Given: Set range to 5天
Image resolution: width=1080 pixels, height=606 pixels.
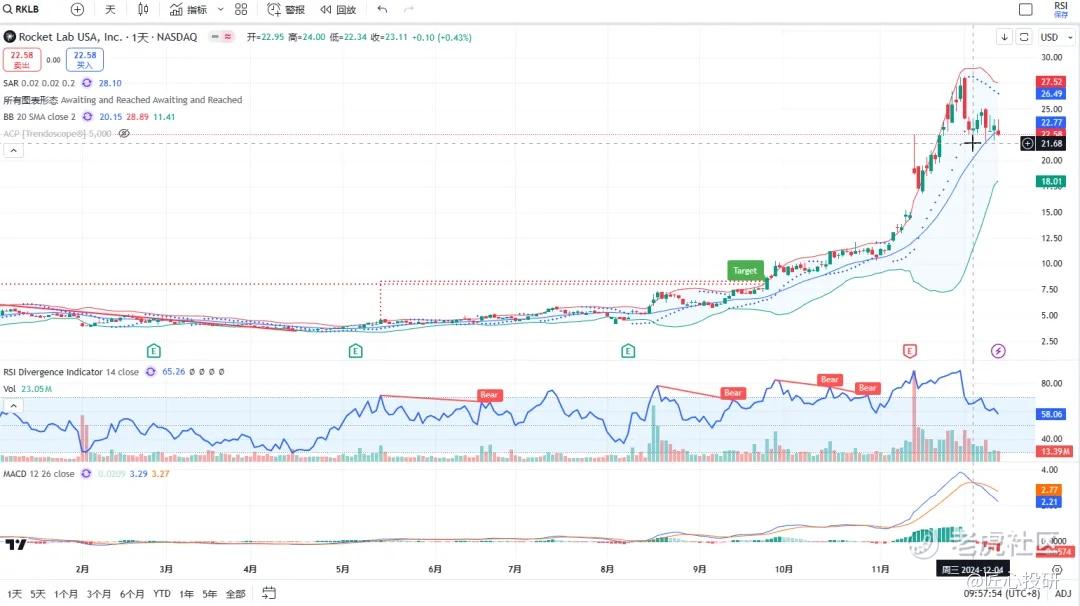Looking at the screenshot, I should point(38,594).
